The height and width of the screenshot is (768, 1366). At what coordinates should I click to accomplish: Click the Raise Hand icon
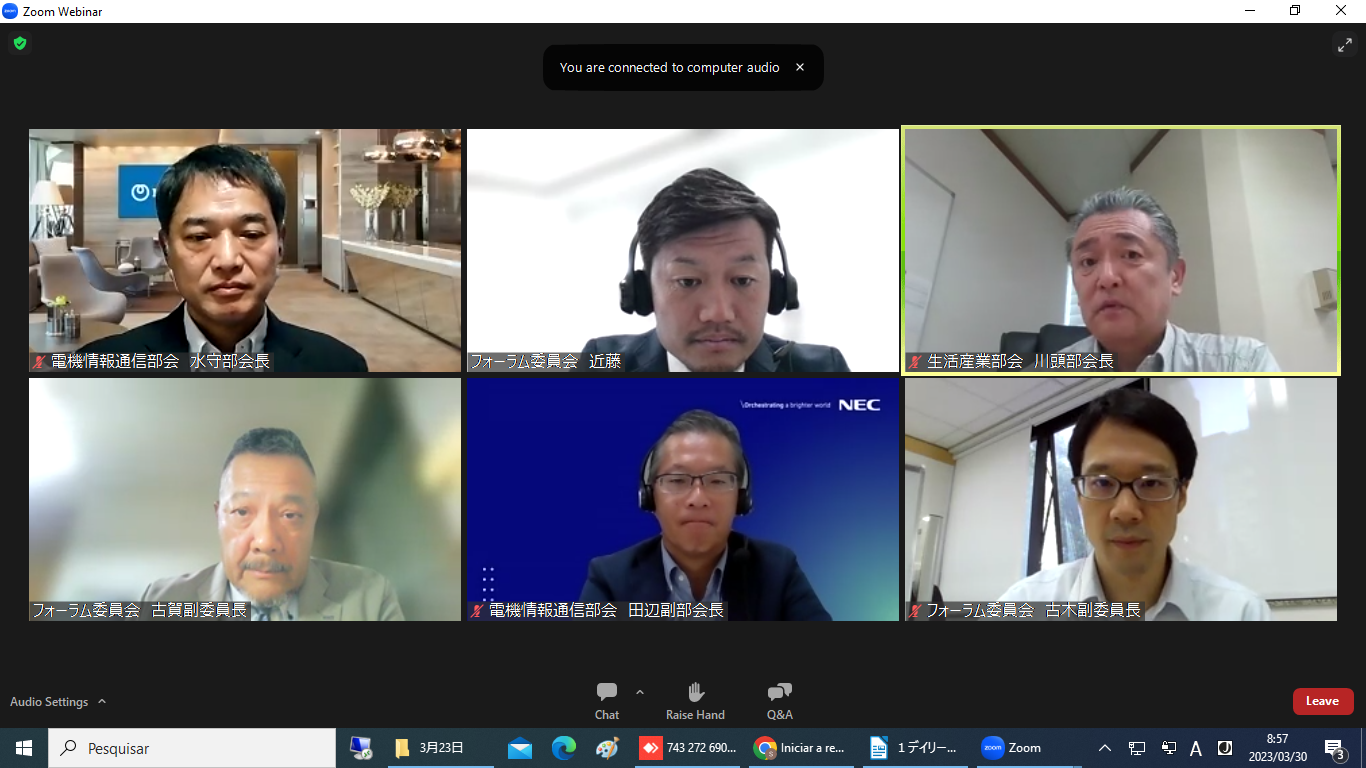(x=695, y=700)
